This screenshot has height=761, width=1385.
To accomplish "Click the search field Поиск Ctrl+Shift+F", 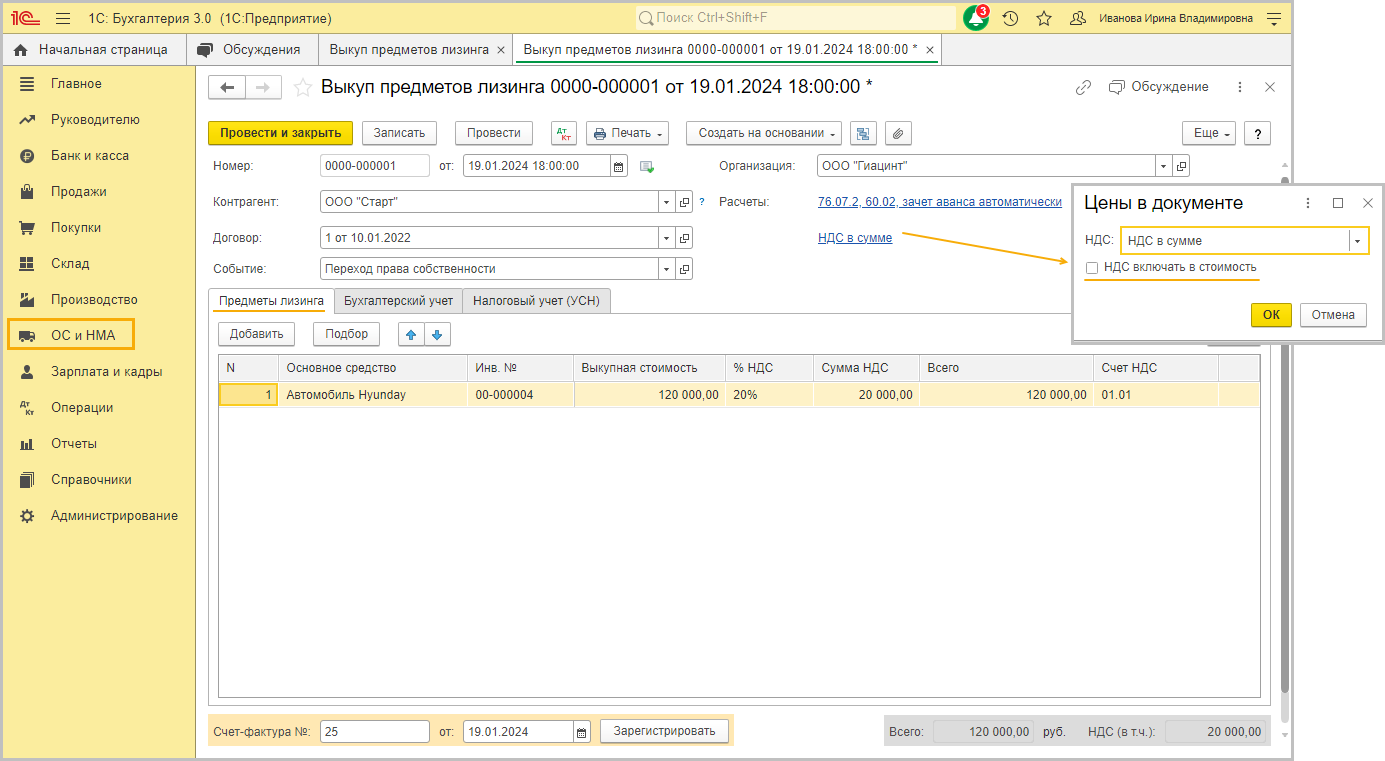I will point(795,18).
